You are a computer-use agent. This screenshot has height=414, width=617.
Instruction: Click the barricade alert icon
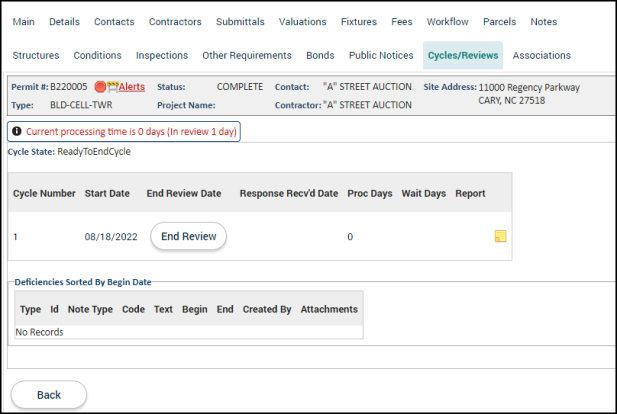point(113,87)
